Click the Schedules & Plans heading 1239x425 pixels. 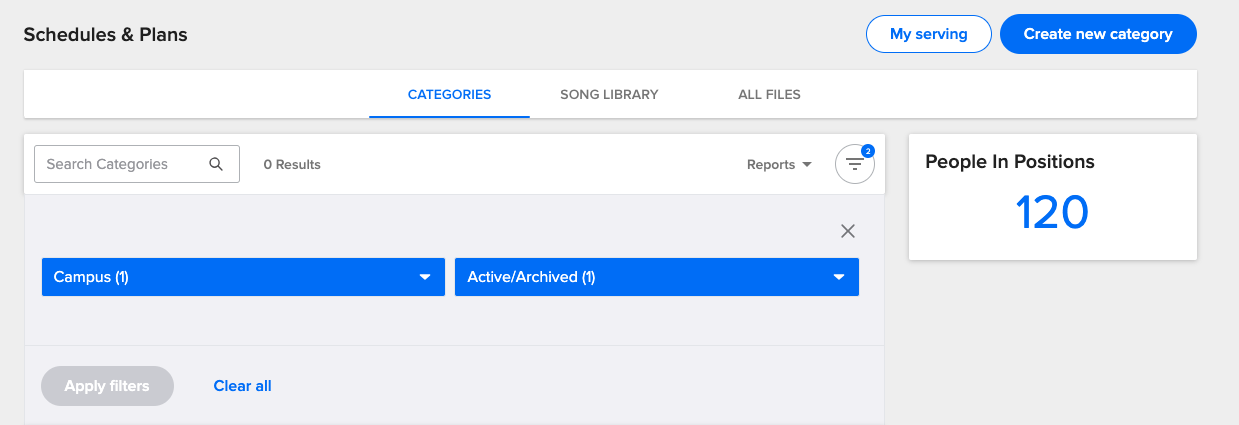click(x=105, y=35)
